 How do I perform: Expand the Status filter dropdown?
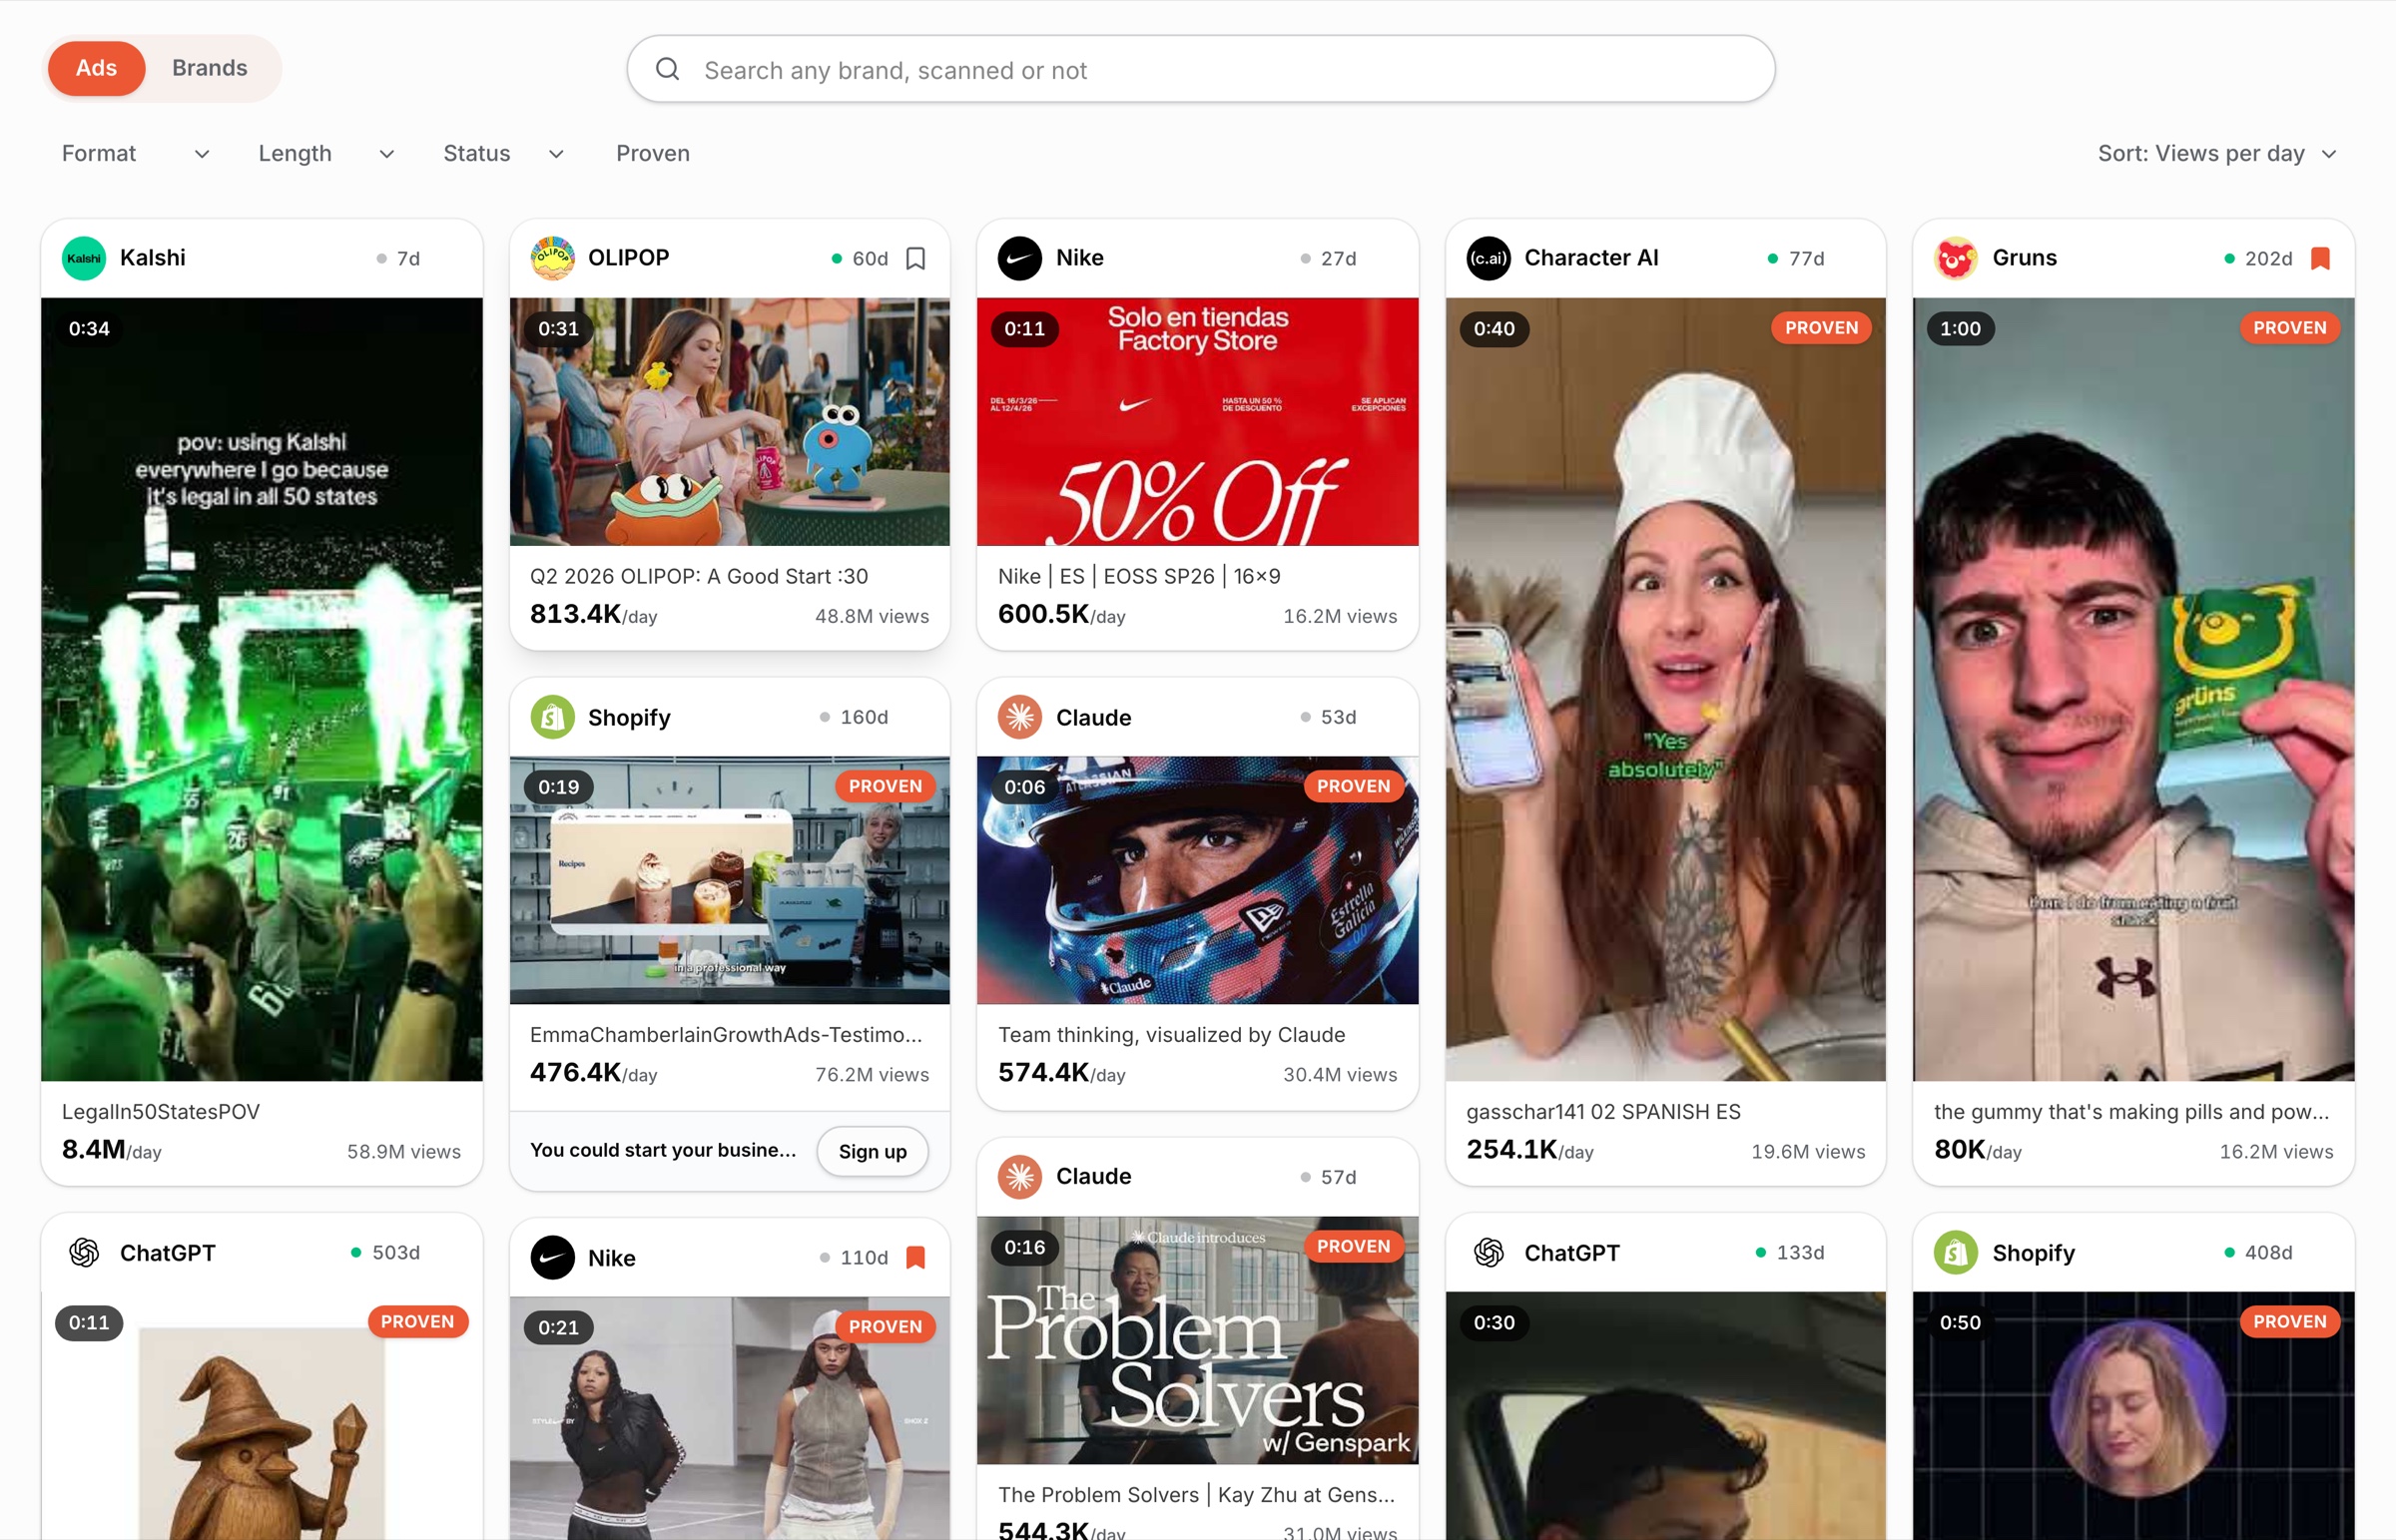click(504, 153)
